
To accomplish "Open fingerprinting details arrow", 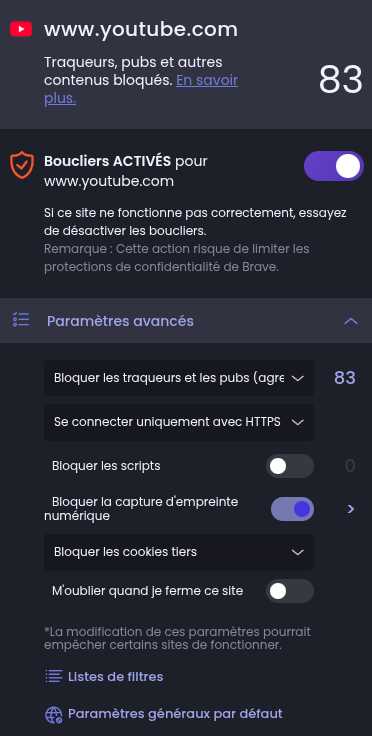I will coord(350,509).
